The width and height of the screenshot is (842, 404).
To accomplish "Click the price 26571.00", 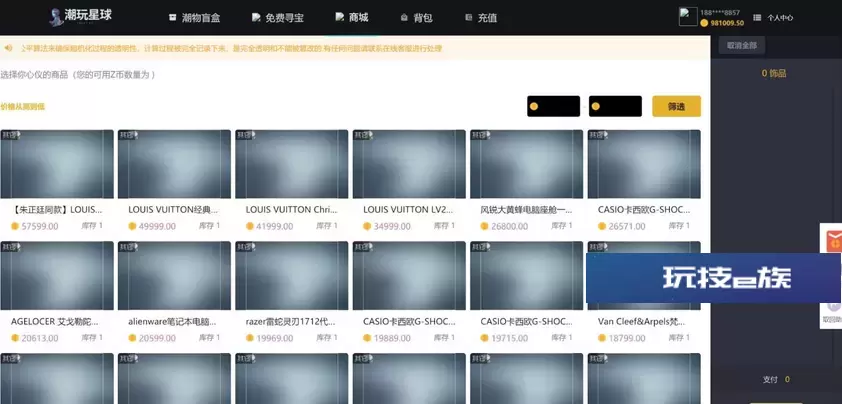I will point(627,226).
